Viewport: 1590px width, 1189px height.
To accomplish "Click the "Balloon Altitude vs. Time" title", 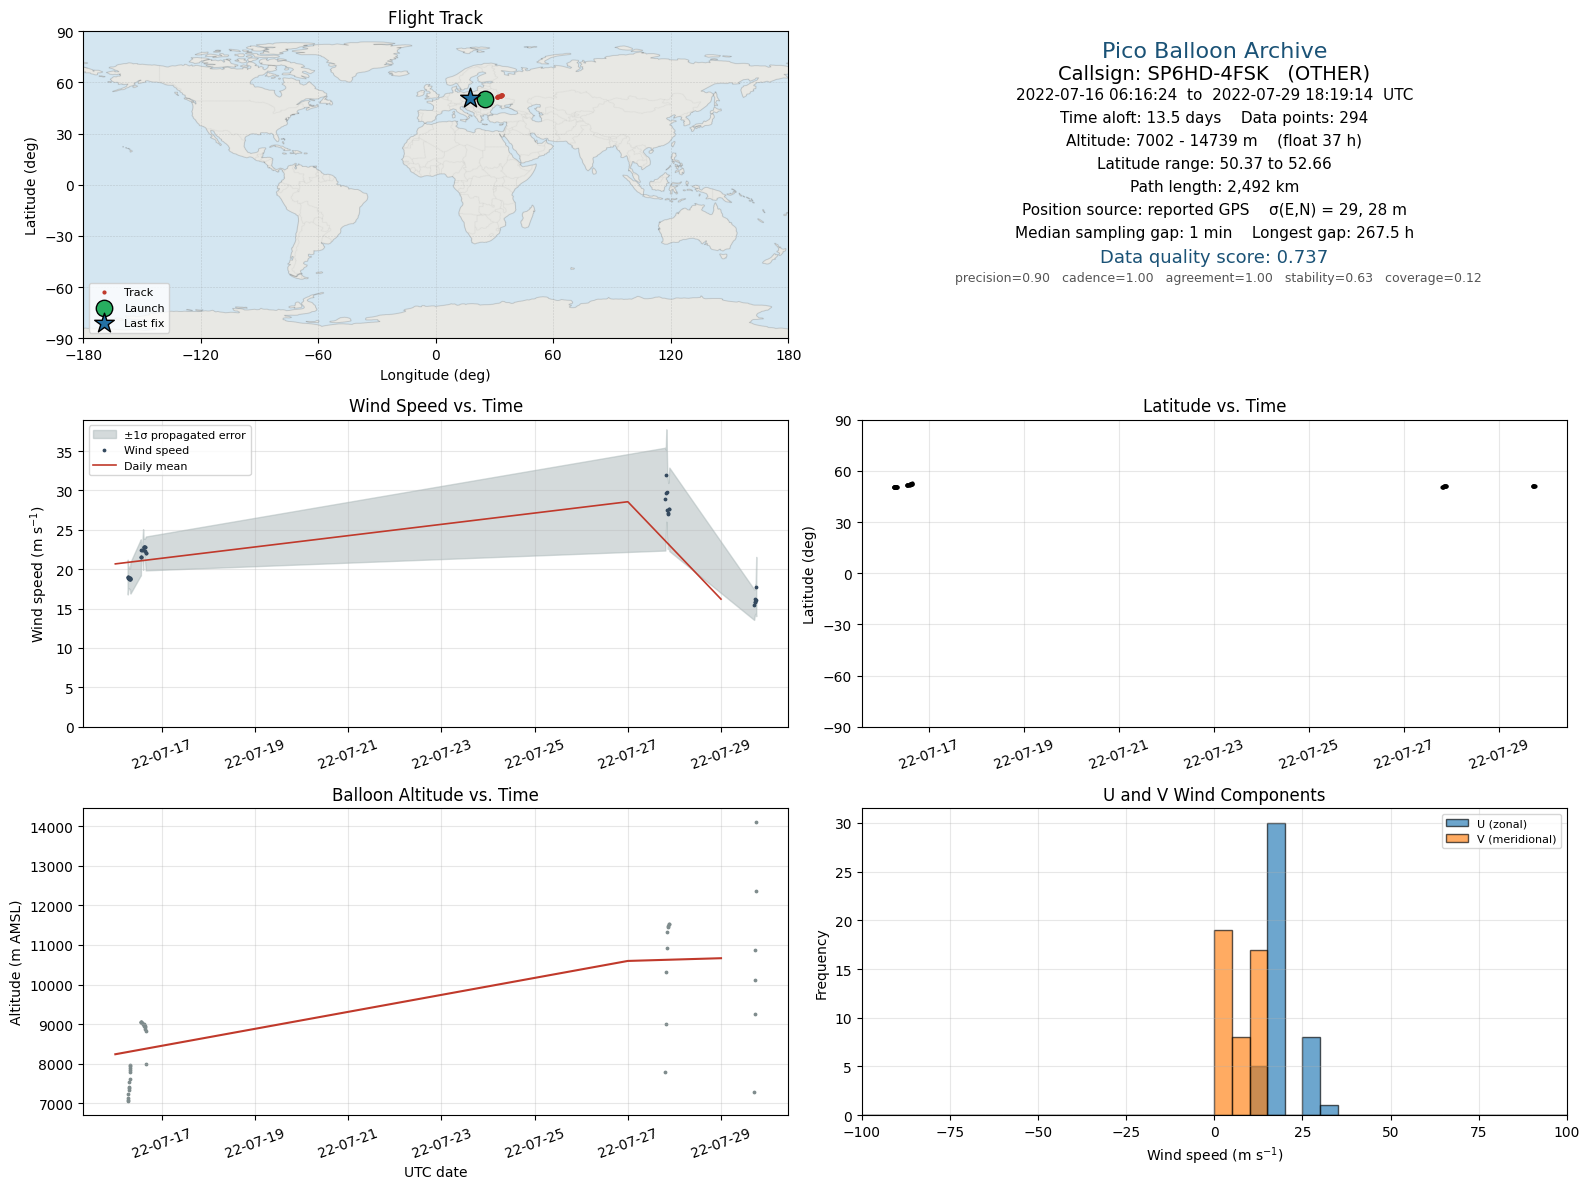I will coord(435,795).
